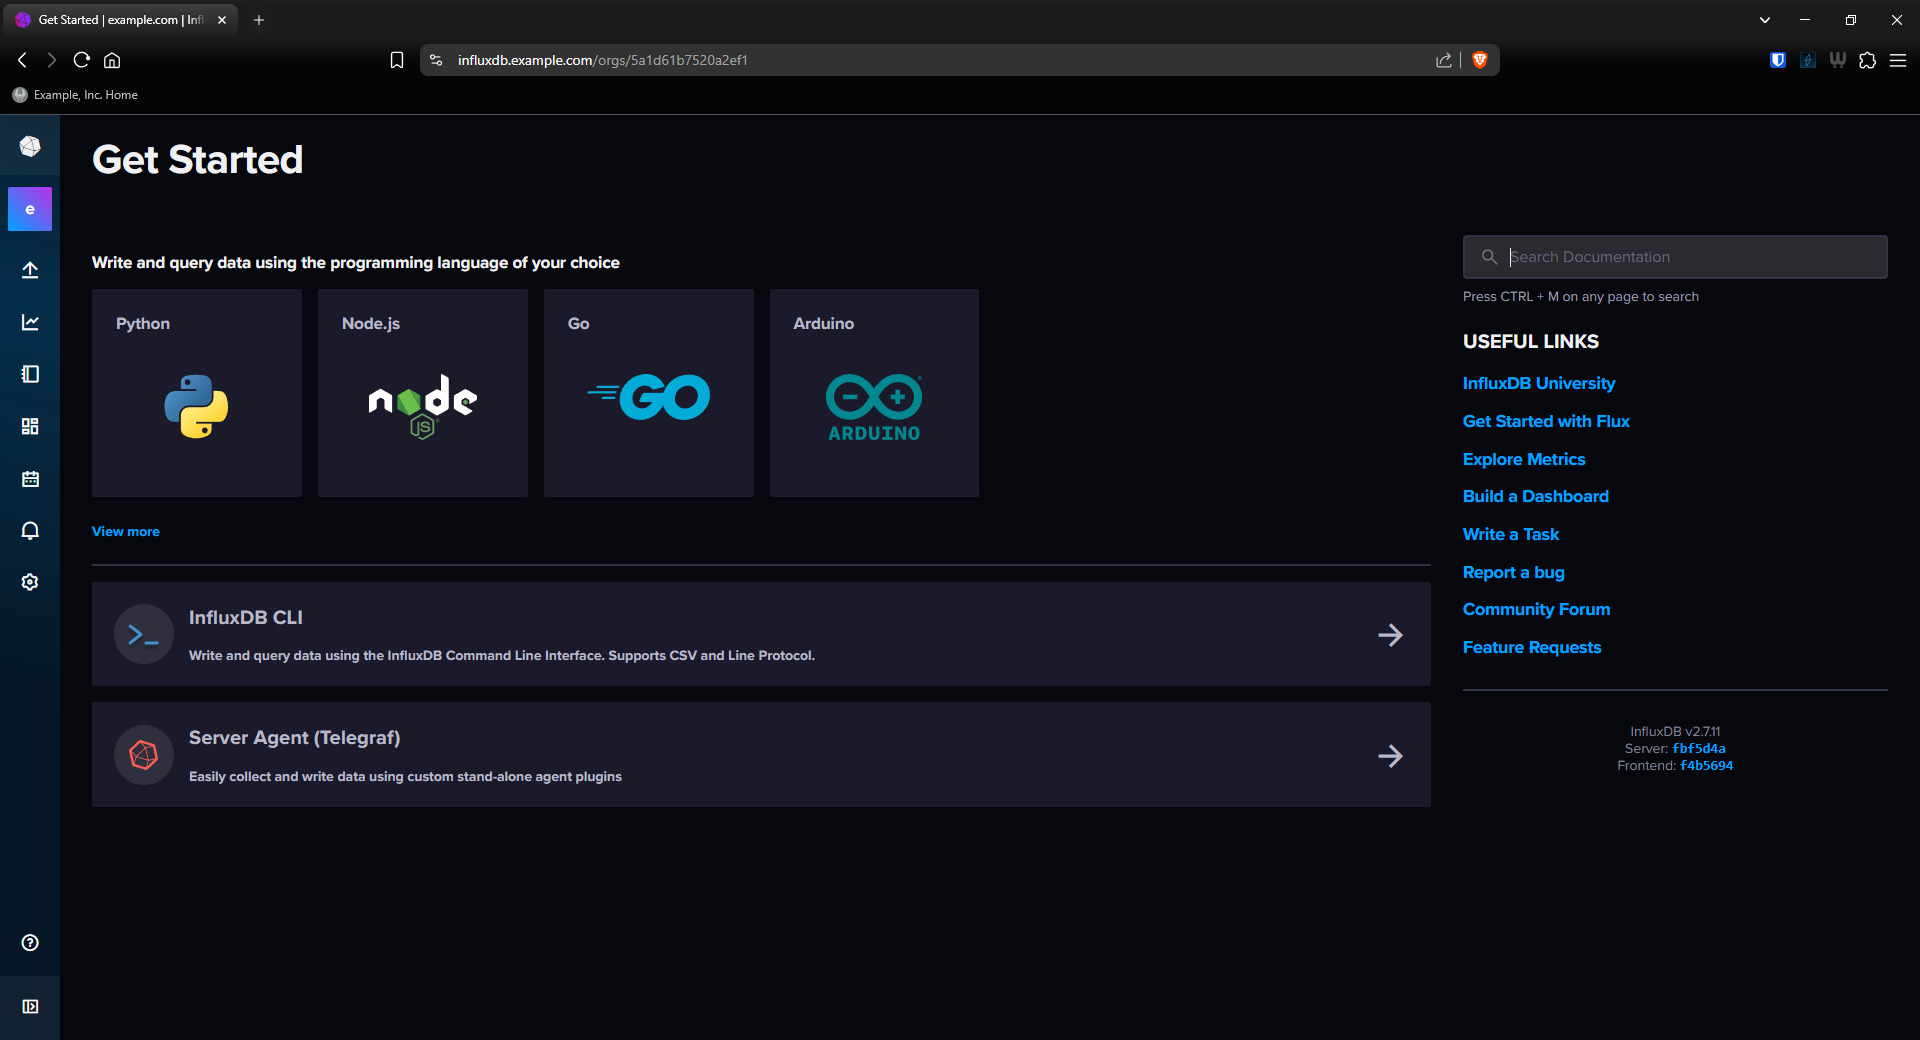This screenshot has height=1040, width=1920.
Task: Open the InfluxDB University link
Action: pyautogui.click(x=1538, y=384)
